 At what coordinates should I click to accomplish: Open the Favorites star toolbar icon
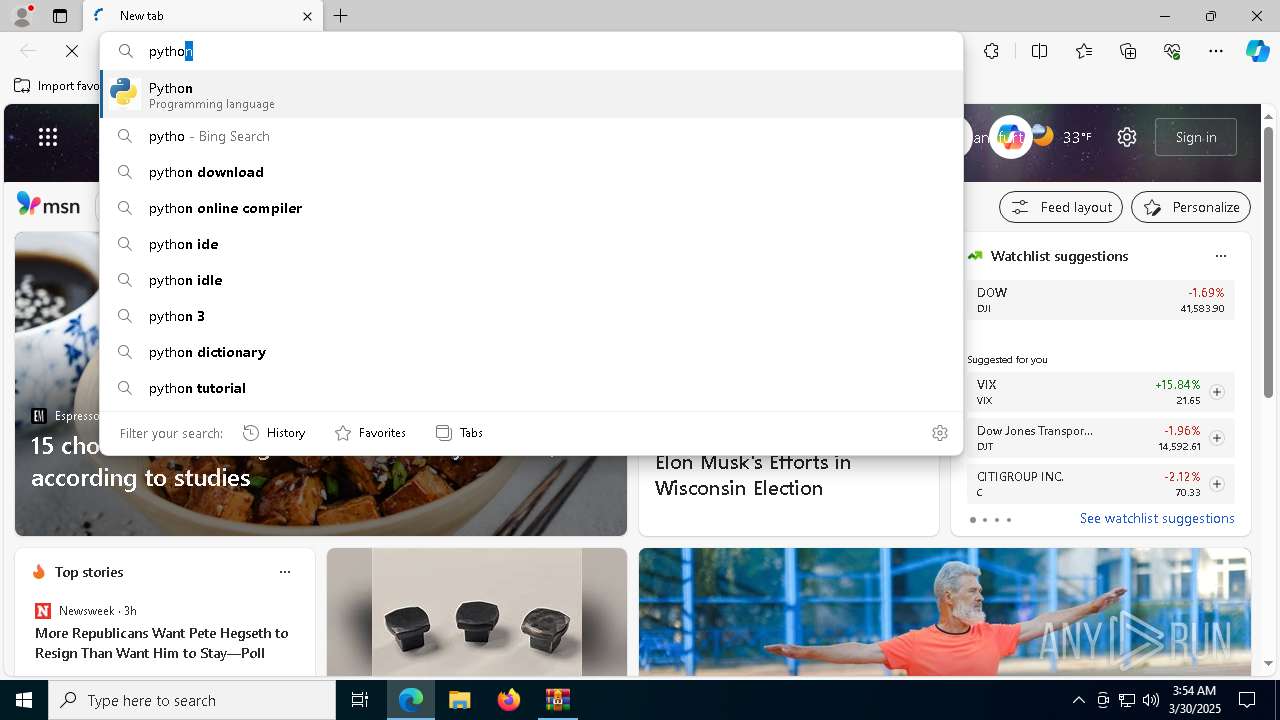pos(1084,51)
